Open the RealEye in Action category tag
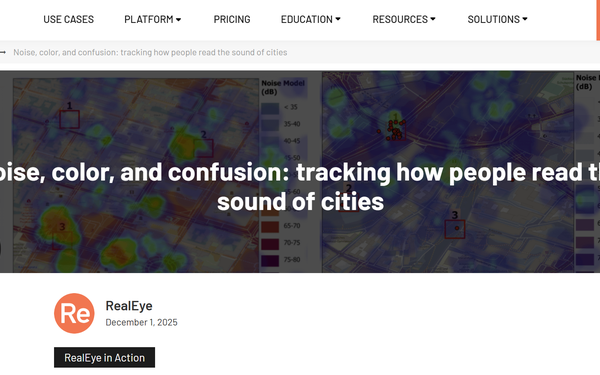 (104, 357)
